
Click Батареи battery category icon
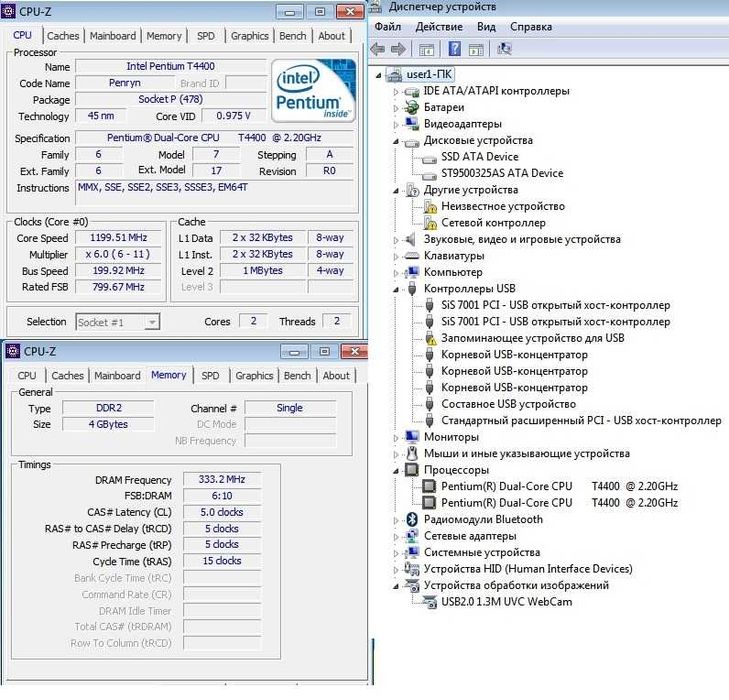pyautogui.click(x=411, y=107)
